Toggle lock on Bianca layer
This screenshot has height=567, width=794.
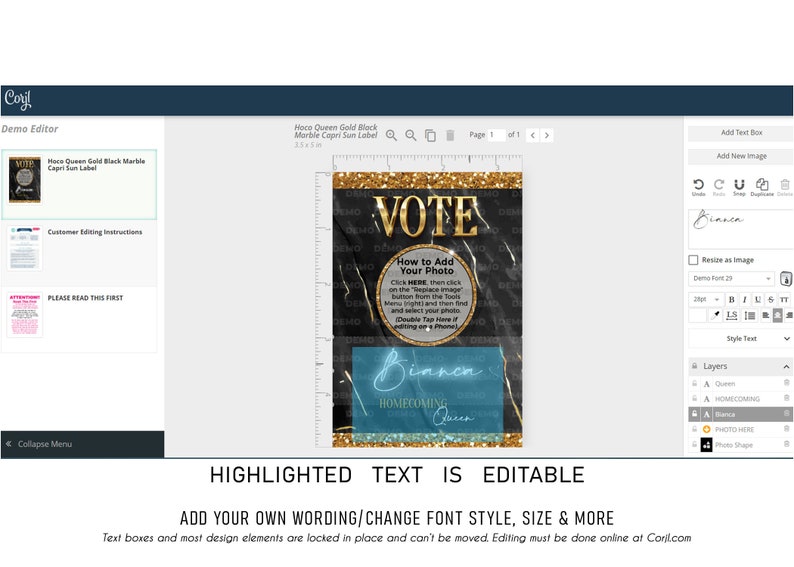click(695, 414)
